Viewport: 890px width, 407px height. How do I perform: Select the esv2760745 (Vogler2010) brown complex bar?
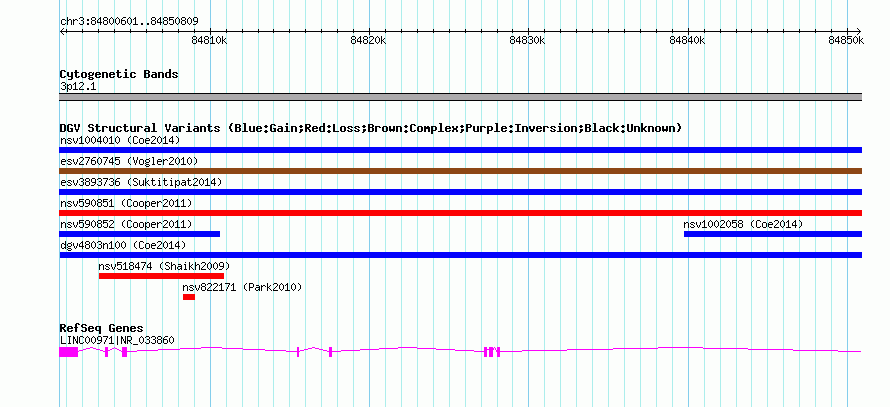[460, 171]
